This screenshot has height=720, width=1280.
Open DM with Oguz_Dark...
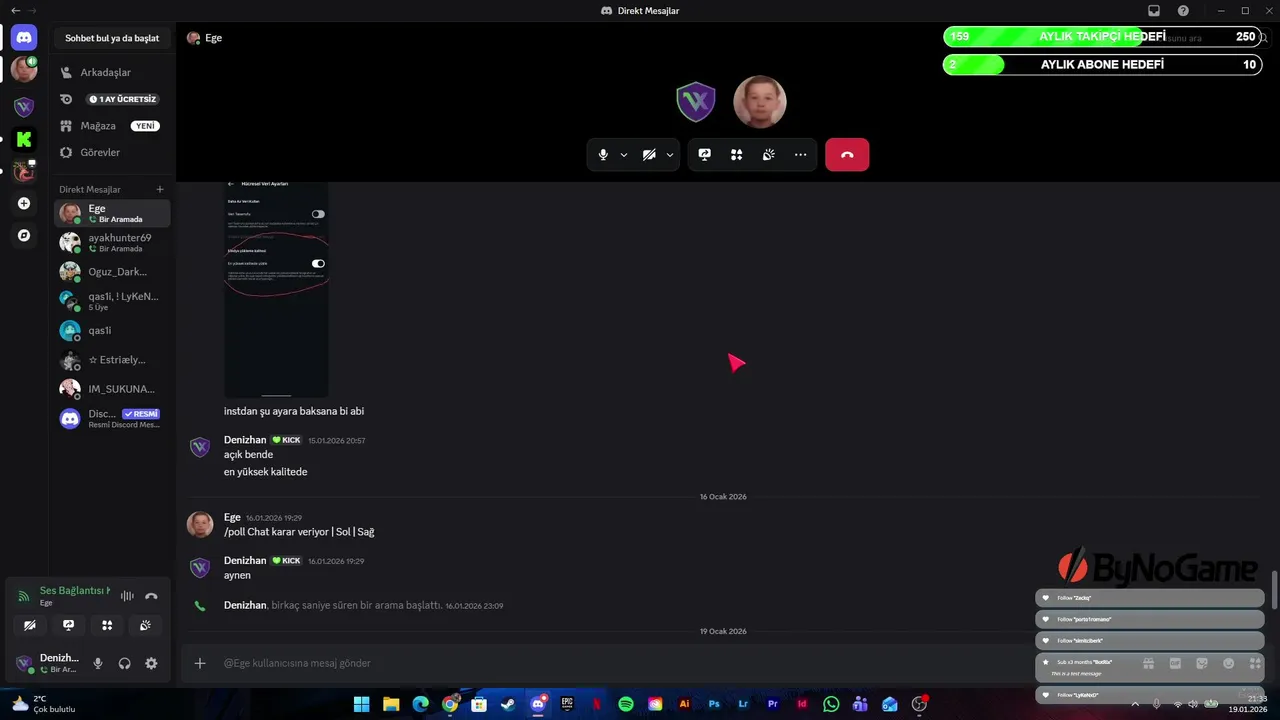point(113,272)
